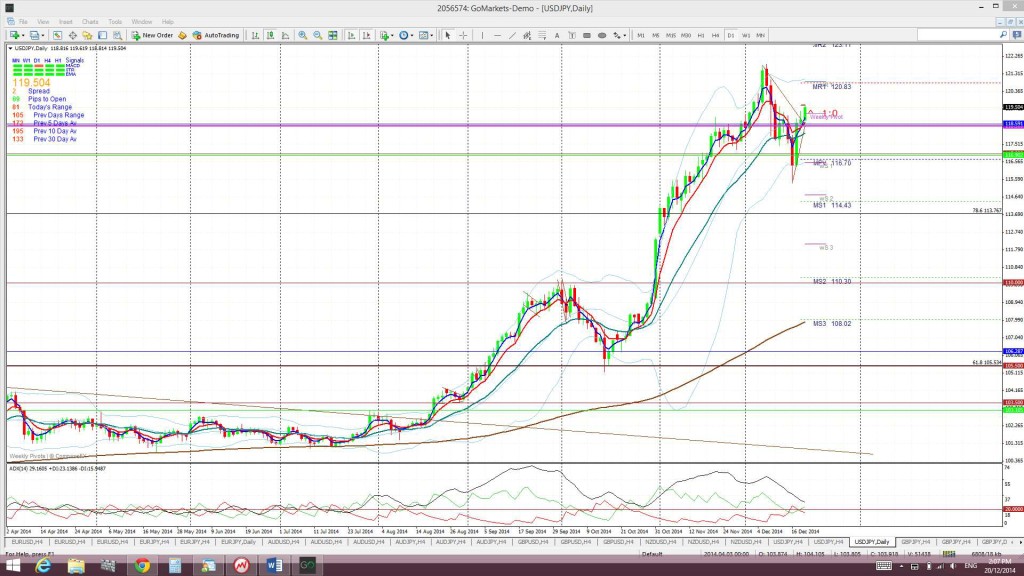
Task: Switch chart to line chart mode
Action: pyautogui.click(x=285, y=35)
